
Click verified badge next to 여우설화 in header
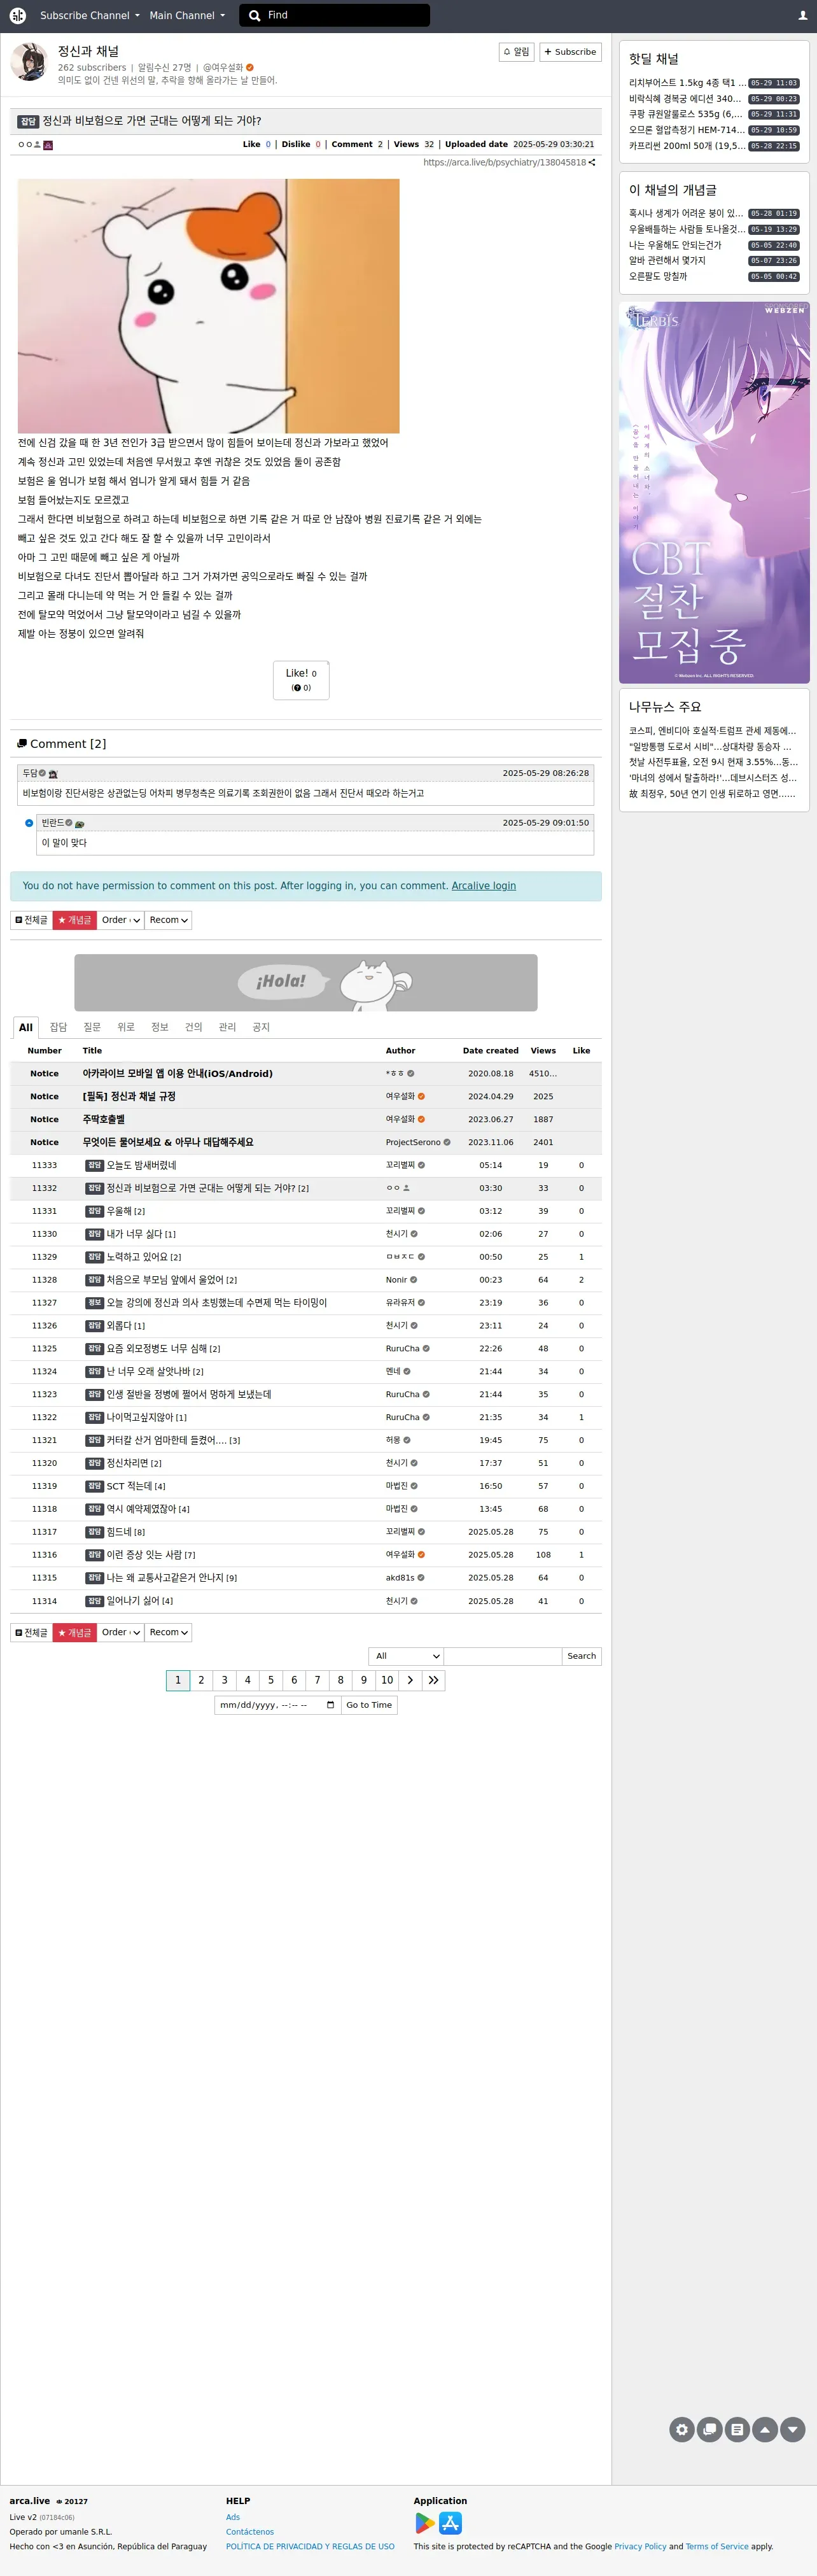(250, 68)
